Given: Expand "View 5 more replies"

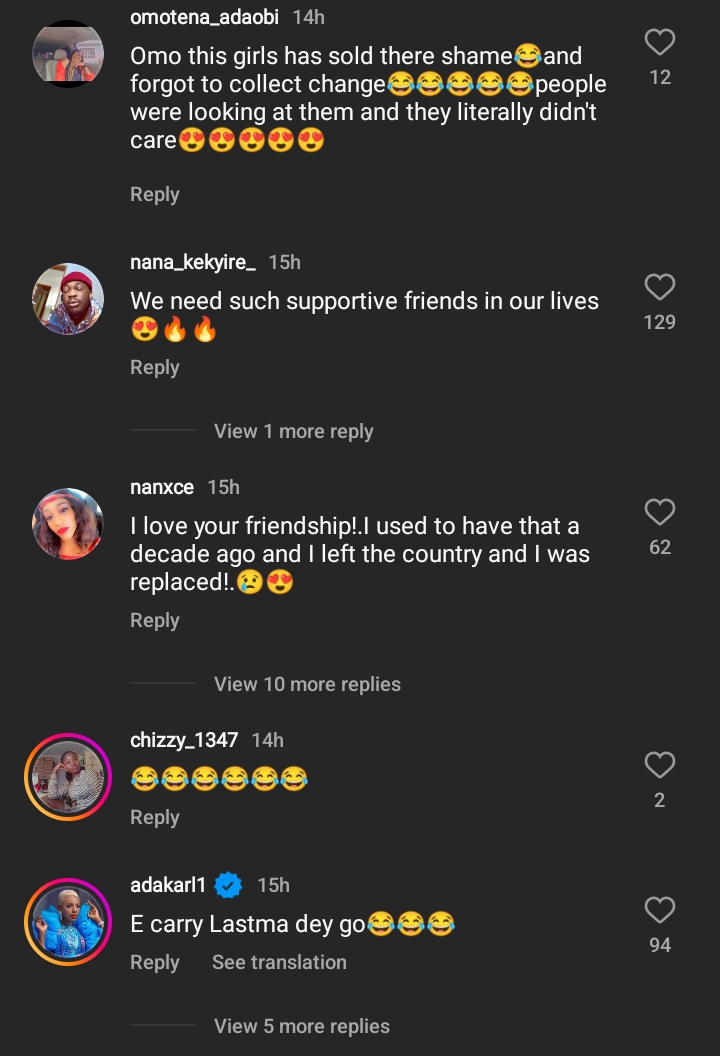Looking at the screenshot, I should 301,1027.
